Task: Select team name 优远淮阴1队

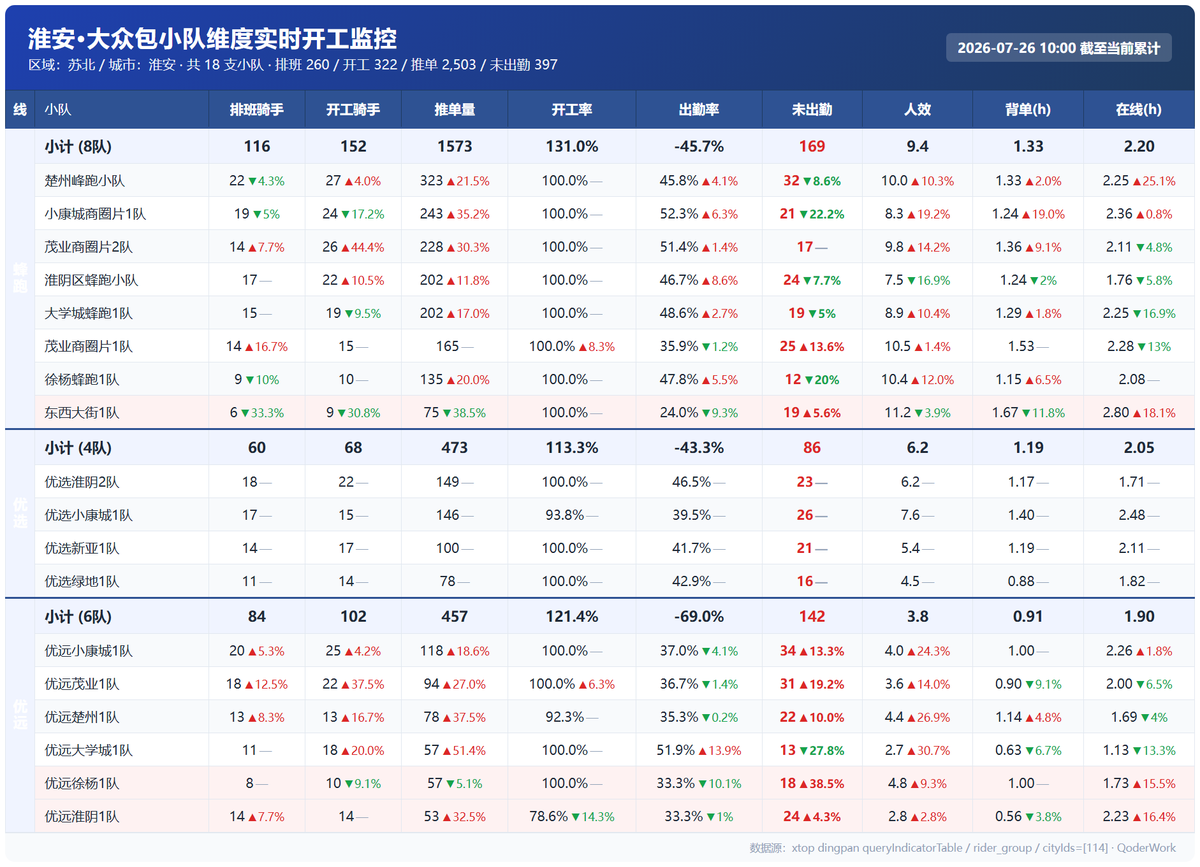Action: pos(82,816)
